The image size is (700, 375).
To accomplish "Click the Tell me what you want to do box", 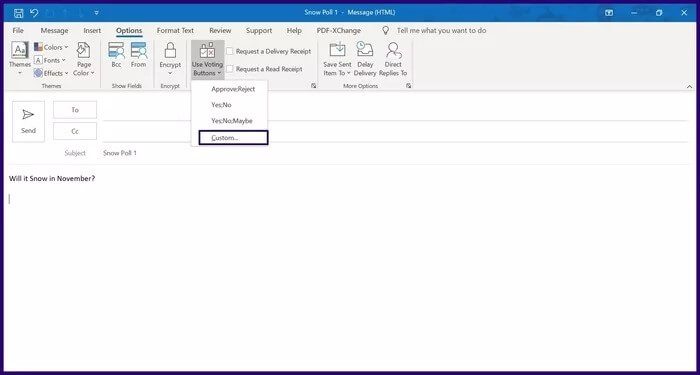I will [x=441, y=30].
